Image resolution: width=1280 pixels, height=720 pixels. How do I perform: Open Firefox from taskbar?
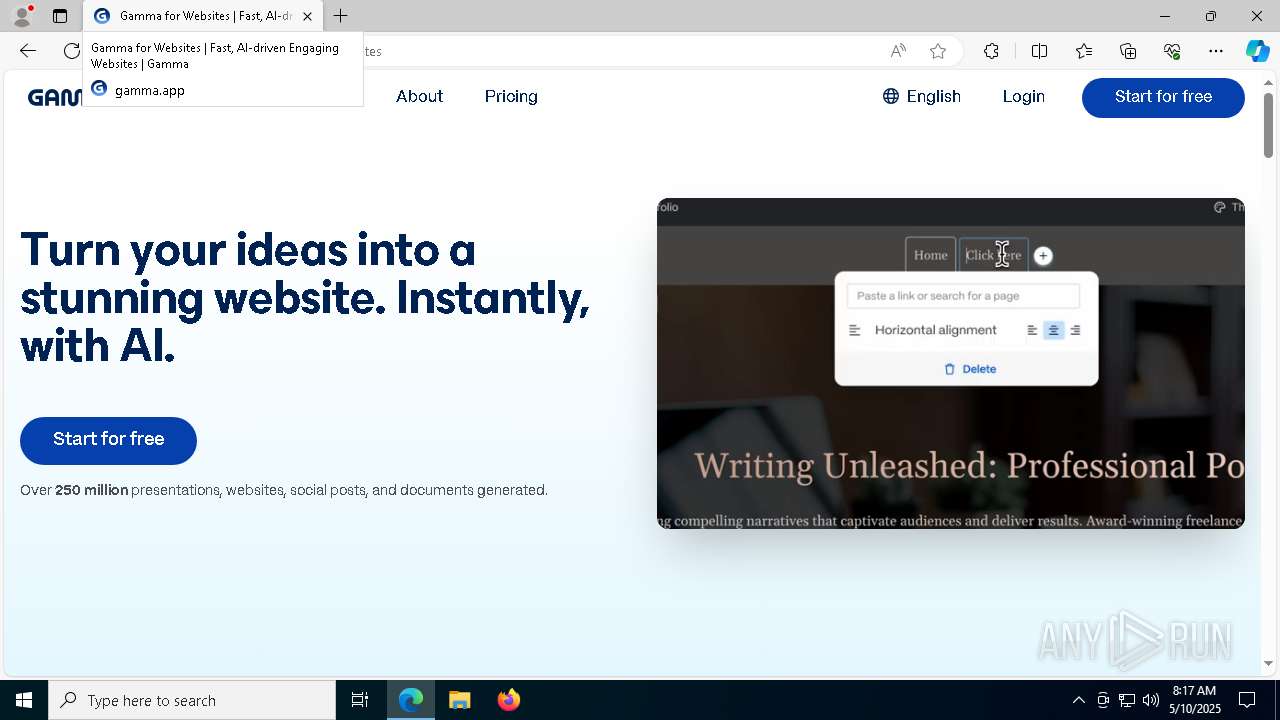click(509, 700)
